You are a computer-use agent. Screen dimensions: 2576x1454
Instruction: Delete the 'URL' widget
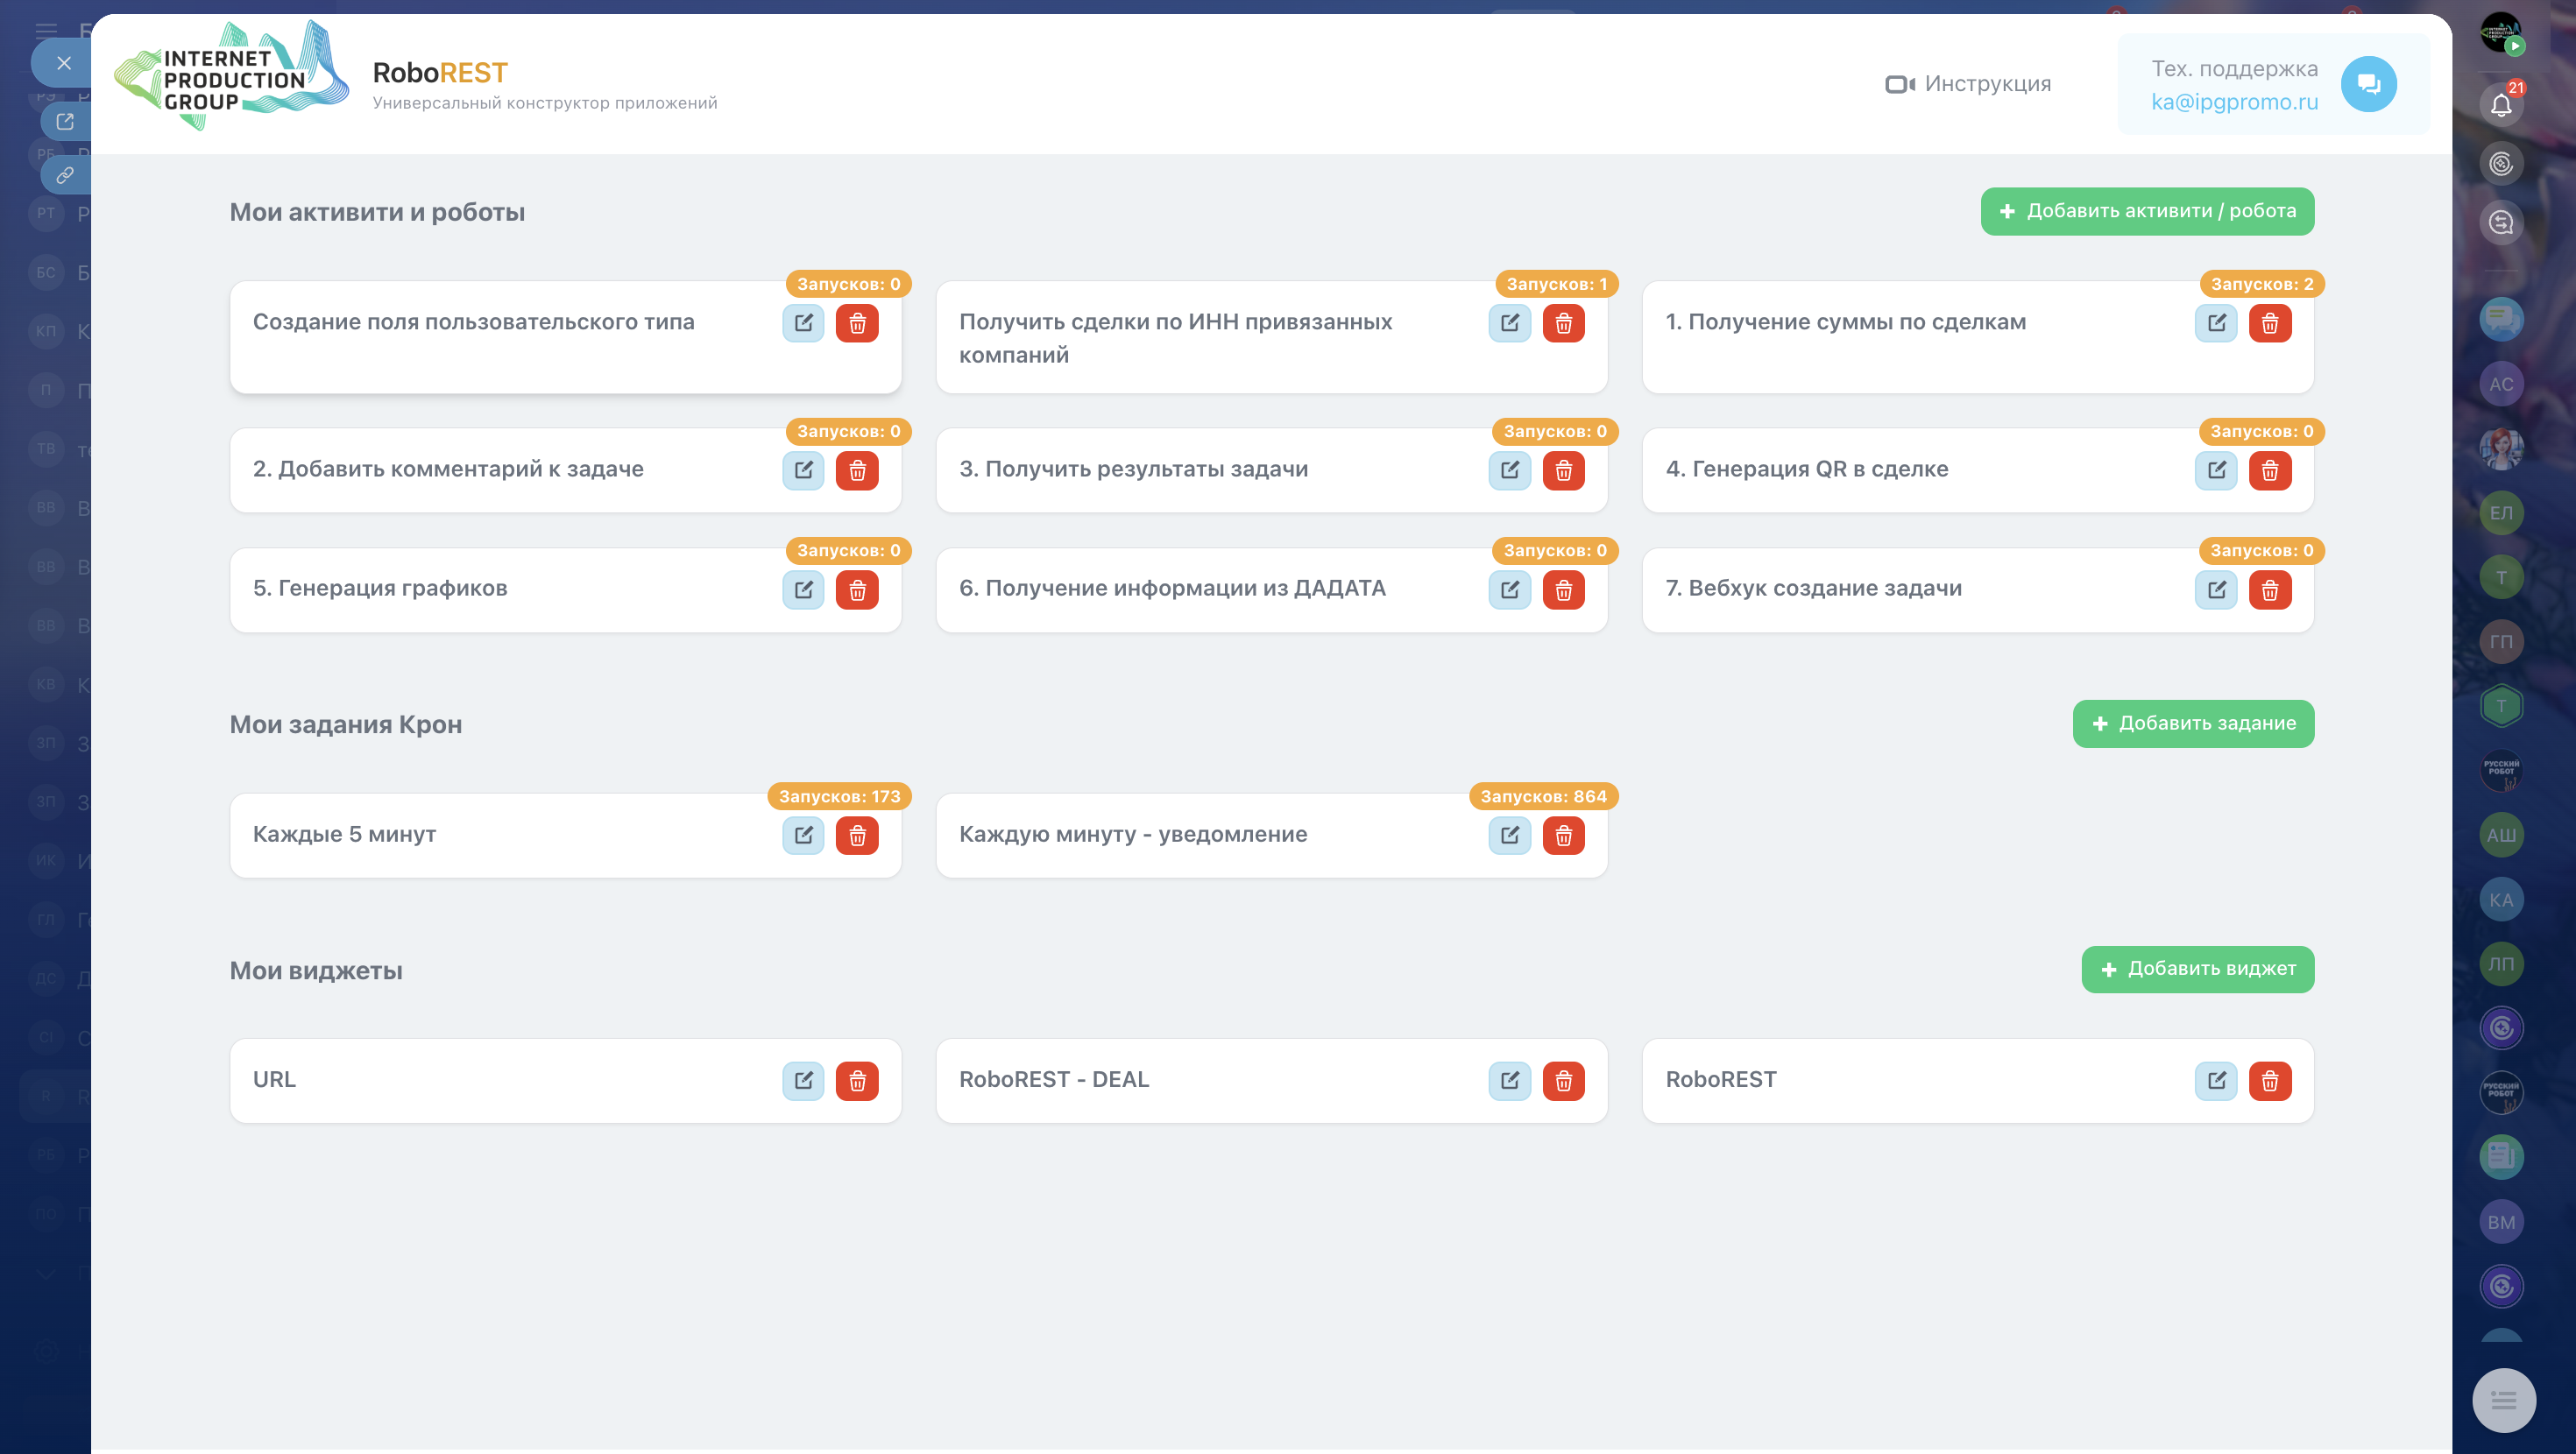[857, 1080]
